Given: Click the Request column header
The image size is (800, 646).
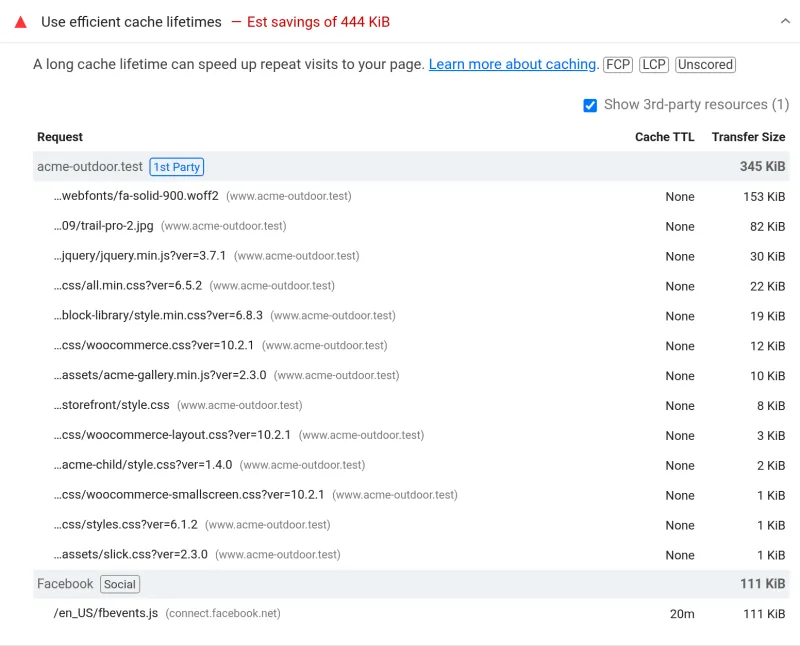Looking at the screenshot, I should [60, 137].
